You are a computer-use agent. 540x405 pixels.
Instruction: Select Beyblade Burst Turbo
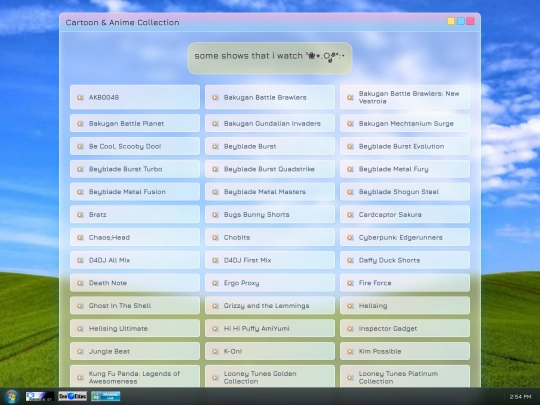click(135, 169)
